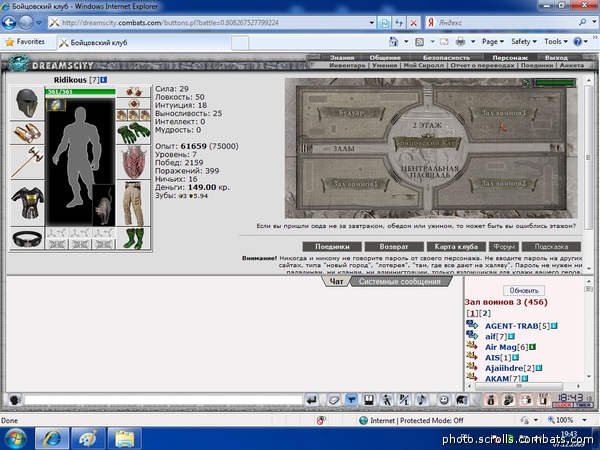Click the head icon left of chat input
This screenshot has height=450, width=600.
[15, 400]
